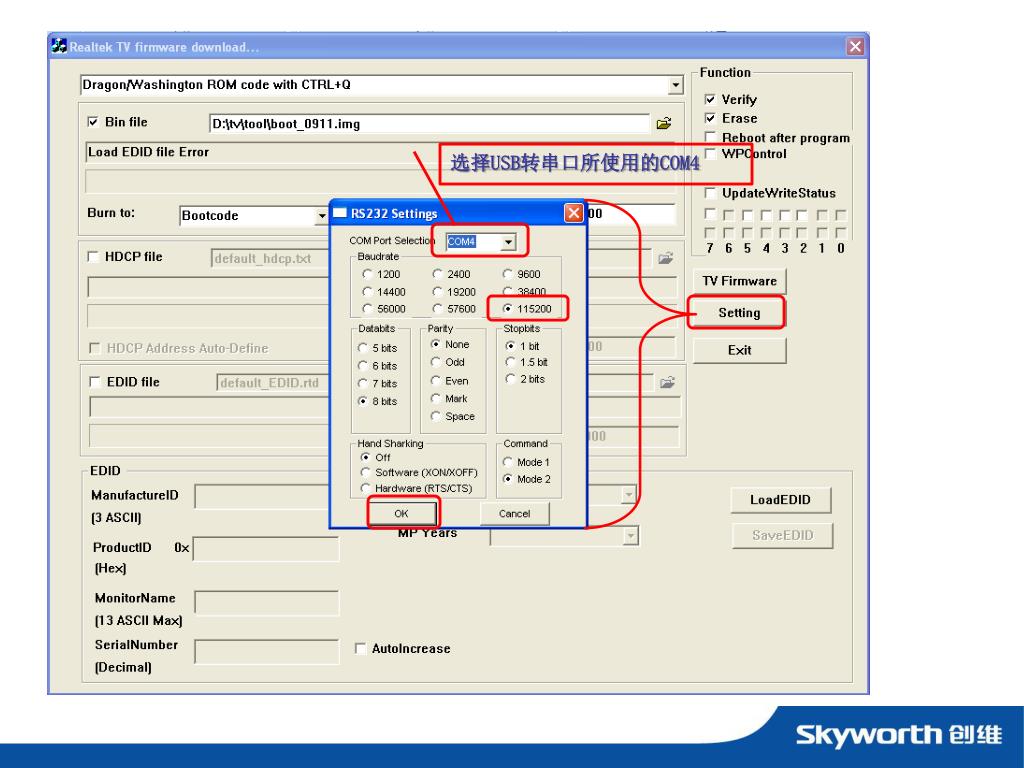Tick the AutoIncrease checkbox

(x=362, y=649)
